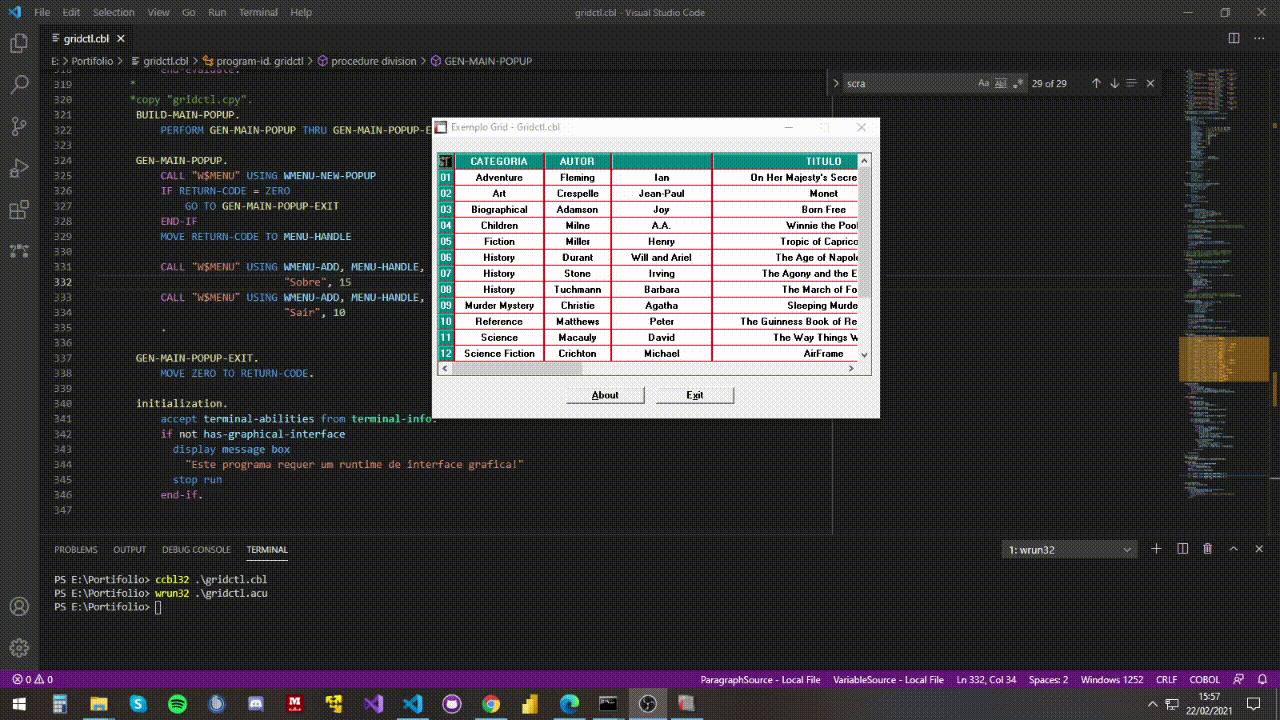Open the Source Control view
The height and width of the screenshot is (720, 1280).
(19, 126)
